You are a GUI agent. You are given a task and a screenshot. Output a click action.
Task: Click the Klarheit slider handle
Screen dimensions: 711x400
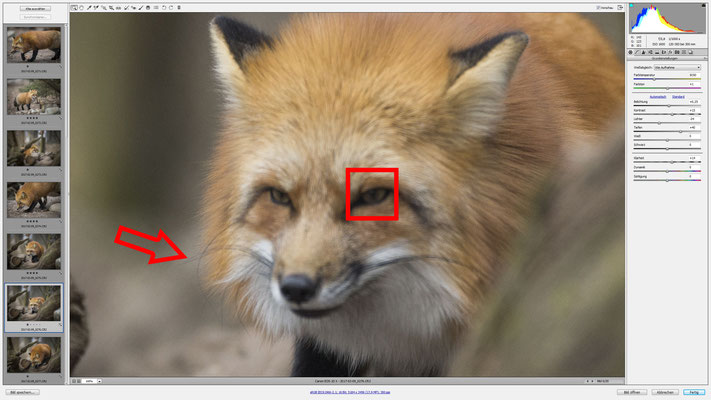coord(672,162)
